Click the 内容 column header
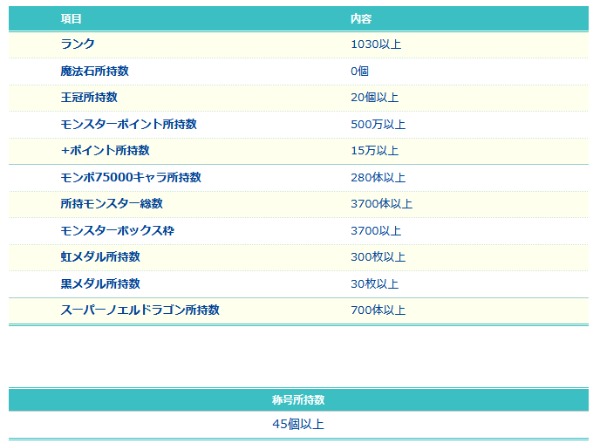 tap(361, 19)
